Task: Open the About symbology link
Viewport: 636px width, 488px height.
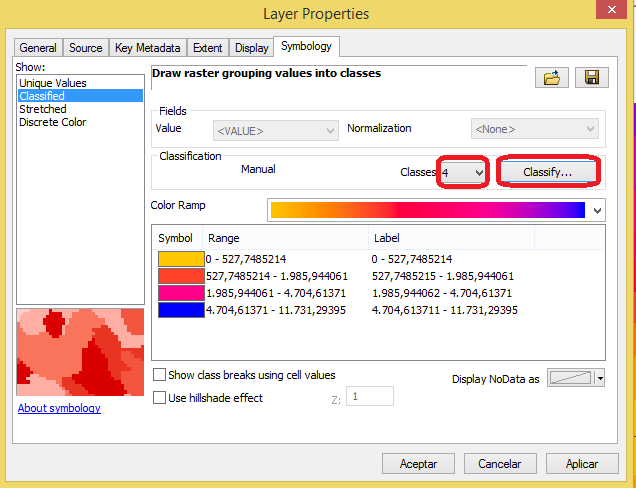Action: 59,408
